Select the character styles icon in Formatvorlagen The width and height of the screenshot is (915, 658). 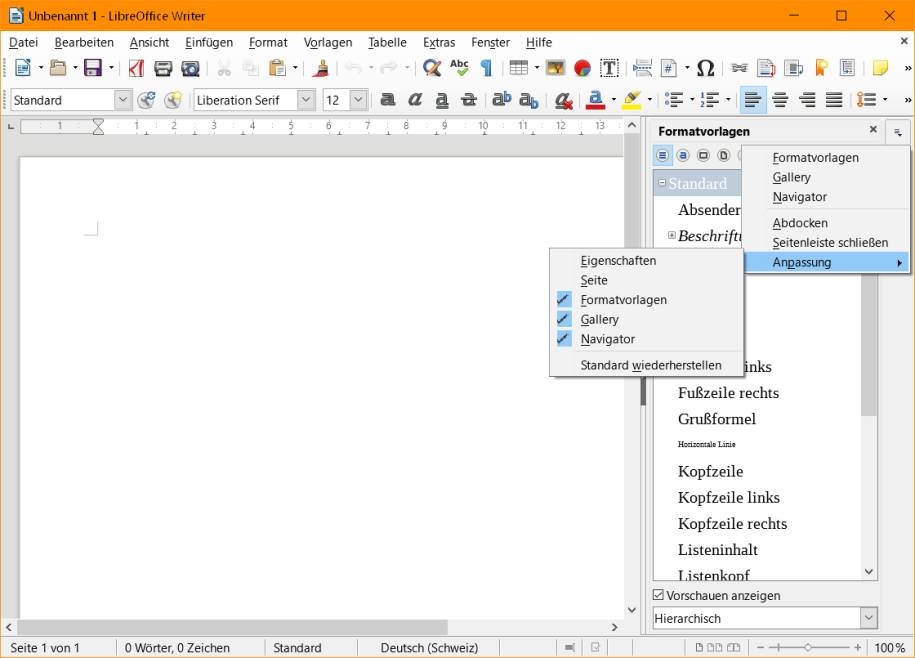pyautogui.click(x=682, y=155)
